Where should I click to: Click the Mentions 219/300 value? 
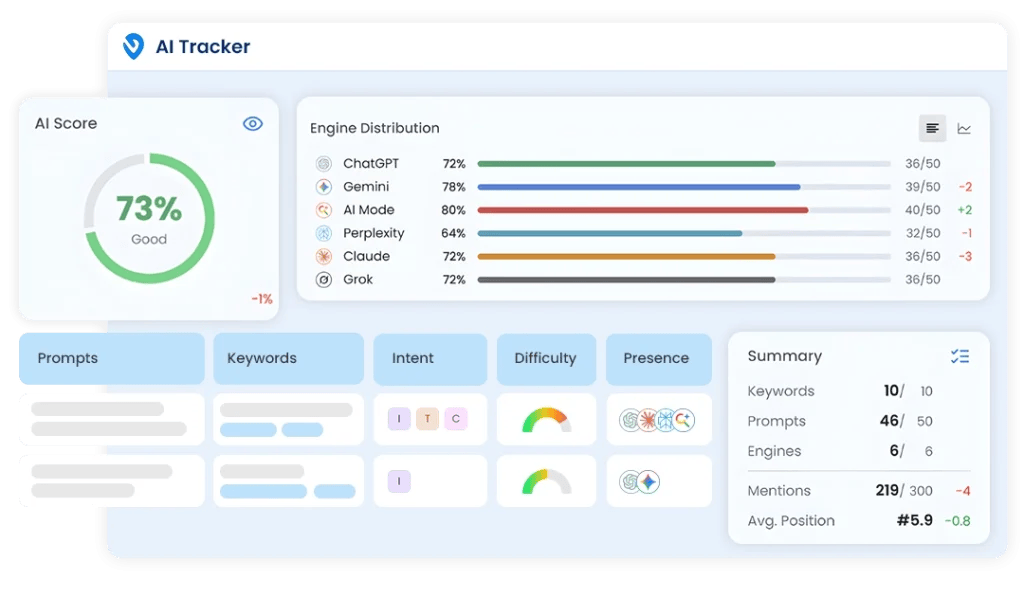point(904,490)
